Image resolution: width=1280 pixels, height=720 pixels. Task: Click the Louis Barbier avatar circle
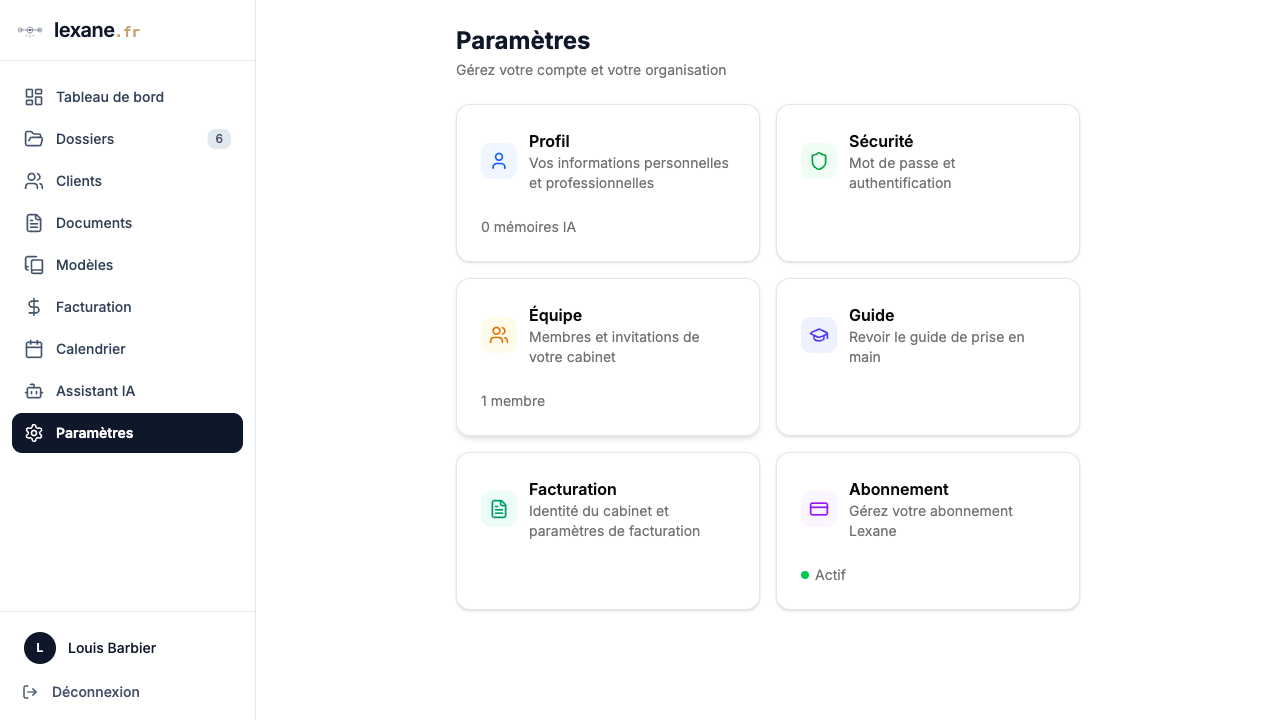coord(39,648)
